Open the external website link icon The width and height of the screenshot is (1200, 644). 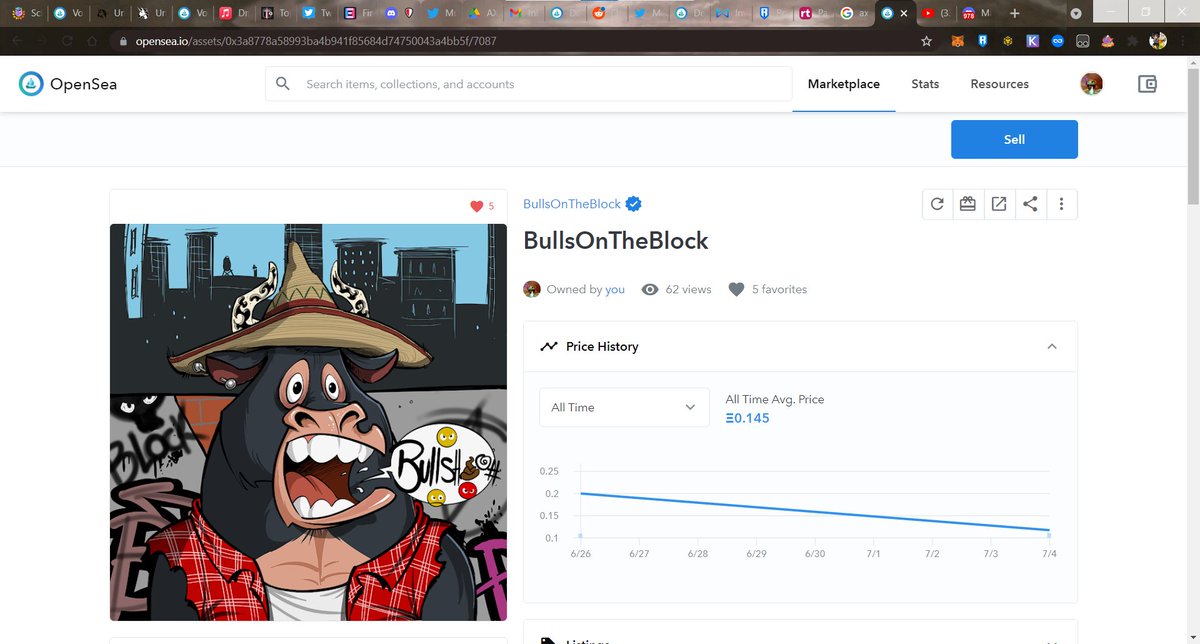pos(999,204)
